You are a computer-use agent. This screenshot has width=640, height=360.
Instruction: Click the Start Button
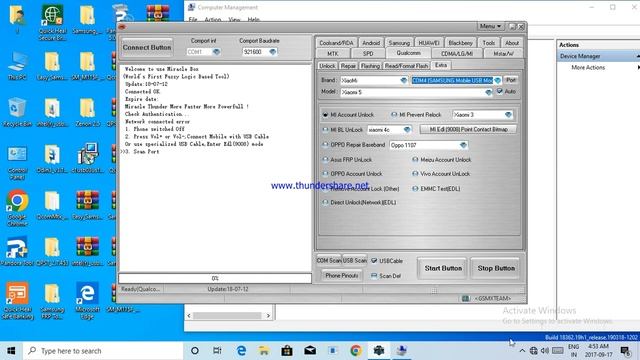coord(443,268)
